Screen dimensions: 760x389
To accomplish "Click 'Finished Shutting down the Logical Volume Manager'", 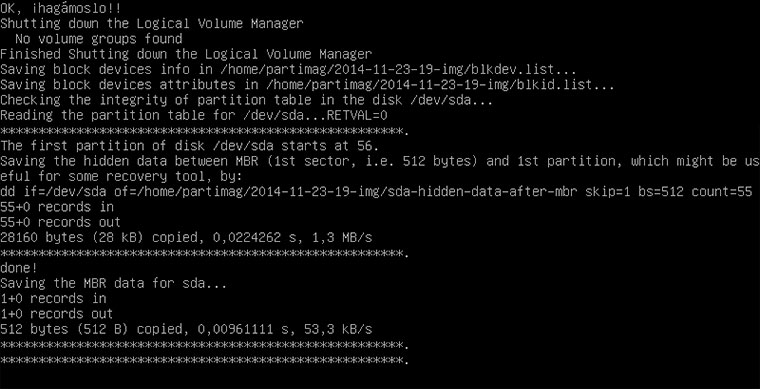I will coord(186,54).
